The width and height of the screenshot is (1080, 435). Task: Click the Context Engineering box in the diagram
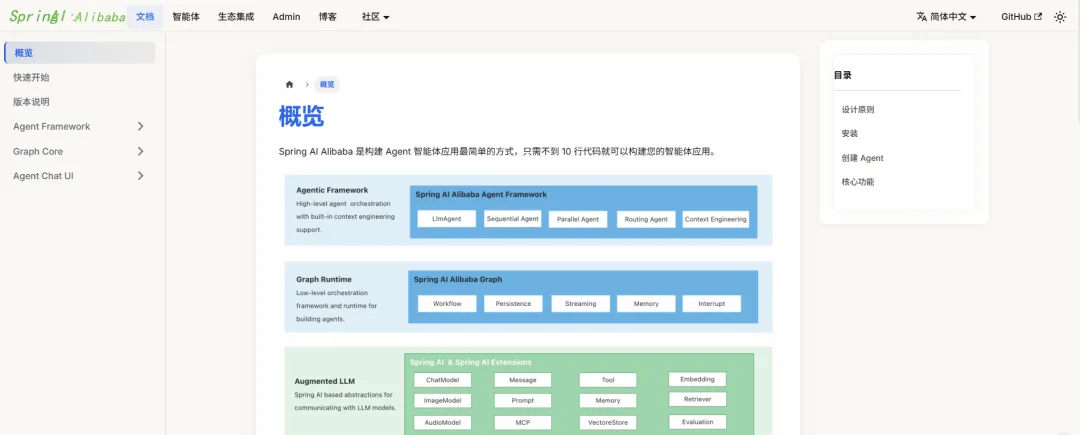pos(716,220)
